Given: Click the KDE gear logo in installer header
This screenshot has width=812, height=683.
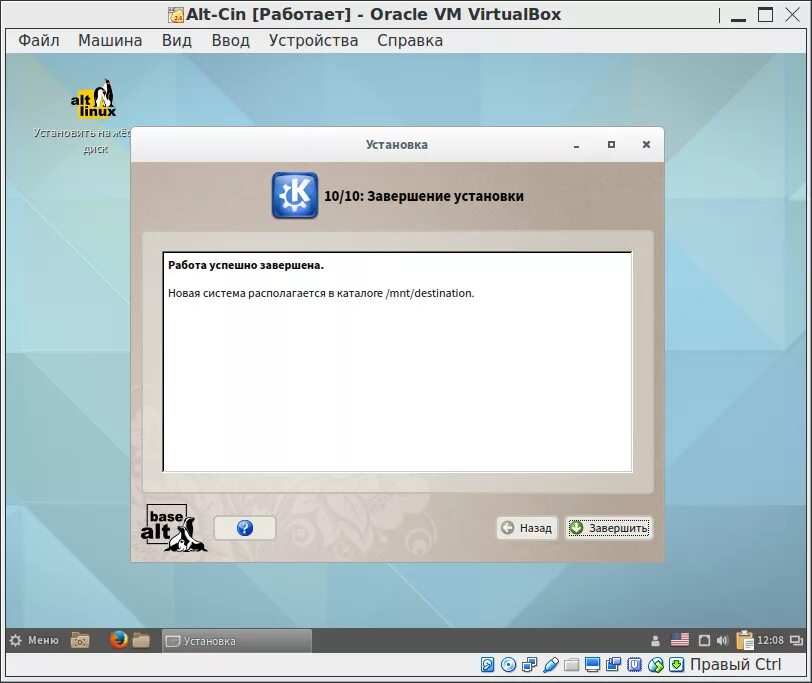Looking at the screenshot, I should (x=295, y=195).
